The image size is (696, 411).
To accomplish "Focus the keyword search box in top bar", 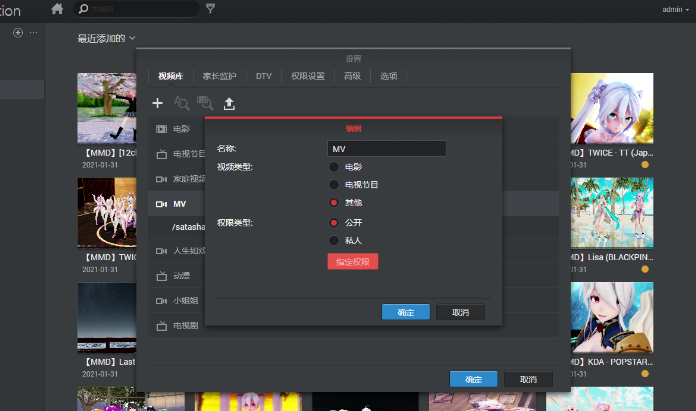I will click(136, 9).
